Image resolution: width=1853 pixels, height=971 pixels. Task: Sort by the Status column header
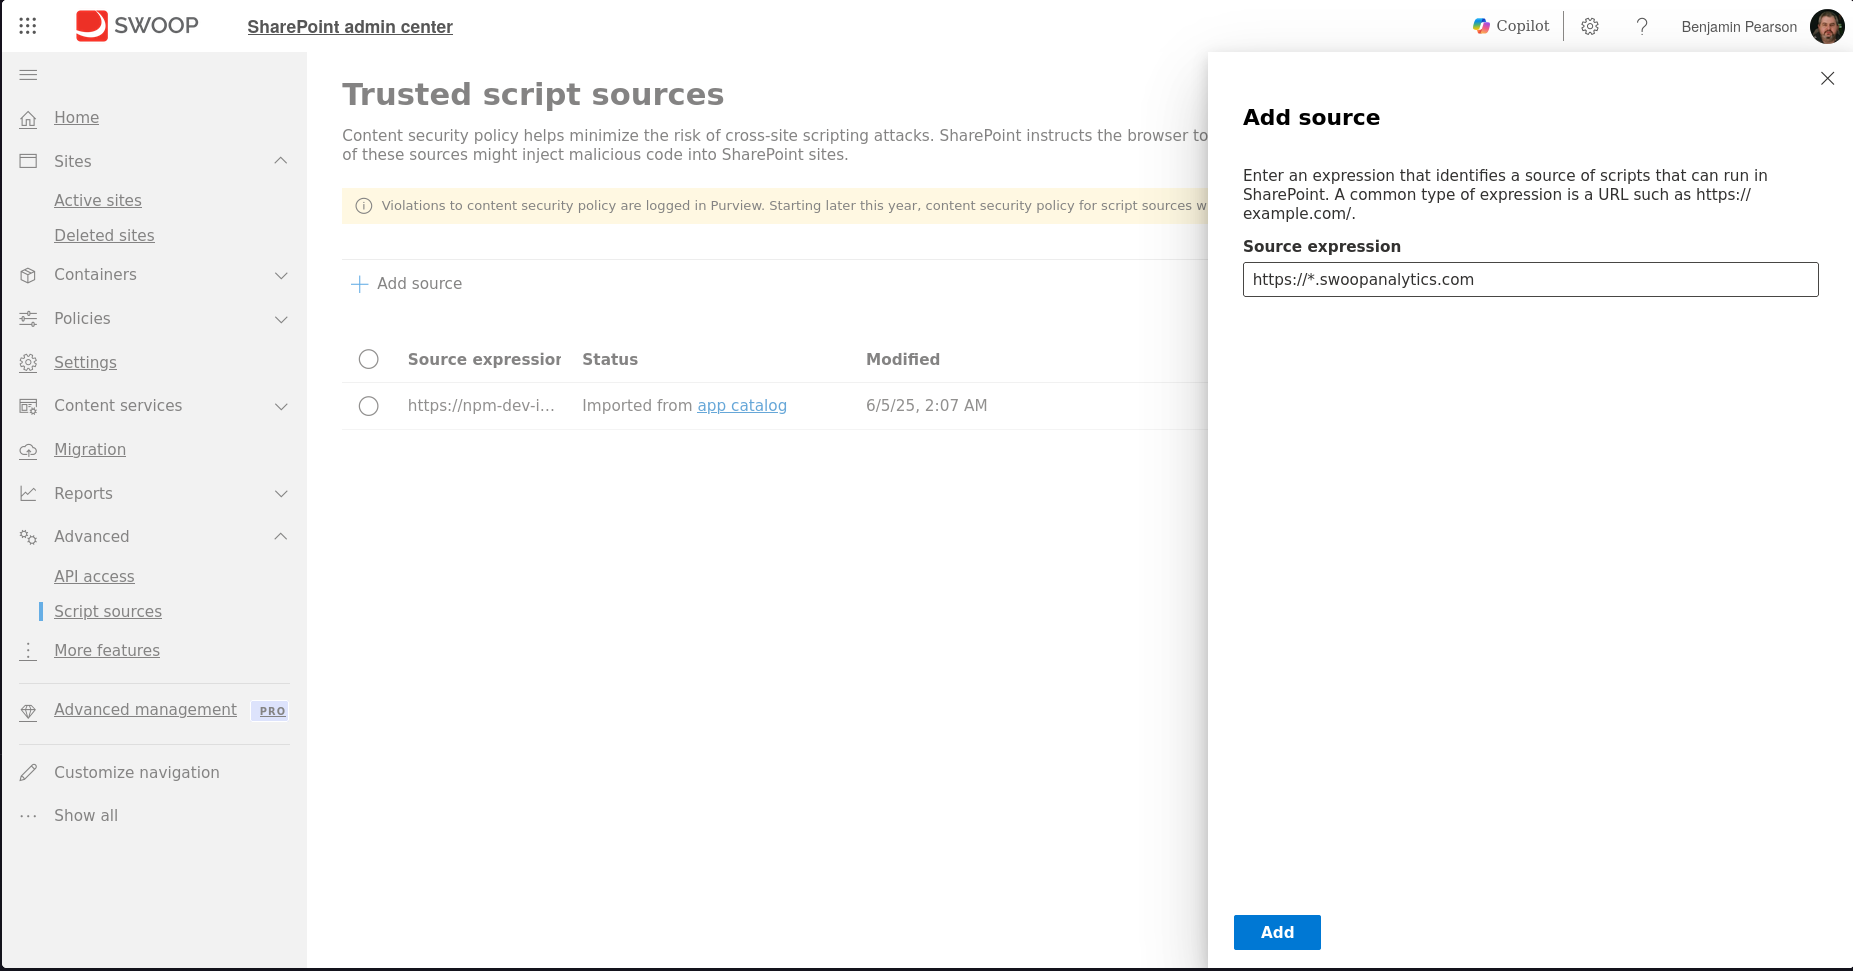tap(610, 359)
